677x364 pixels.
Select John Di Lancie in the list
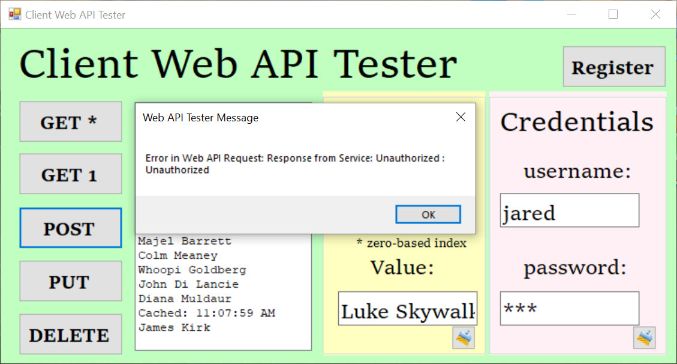pos(188,284)
